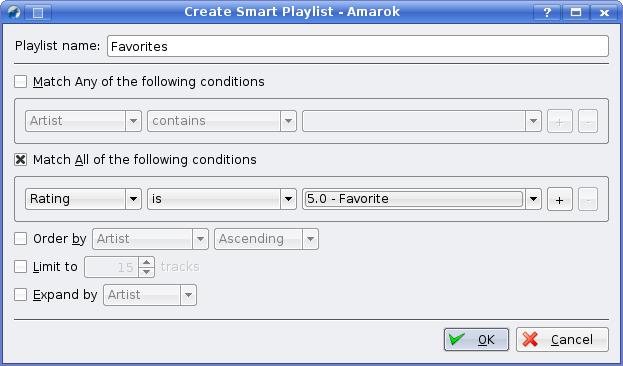Open the empty value combo box in Match Any
Image resolution: width=623 pixels, height=366 pixels.
point(422,121)
